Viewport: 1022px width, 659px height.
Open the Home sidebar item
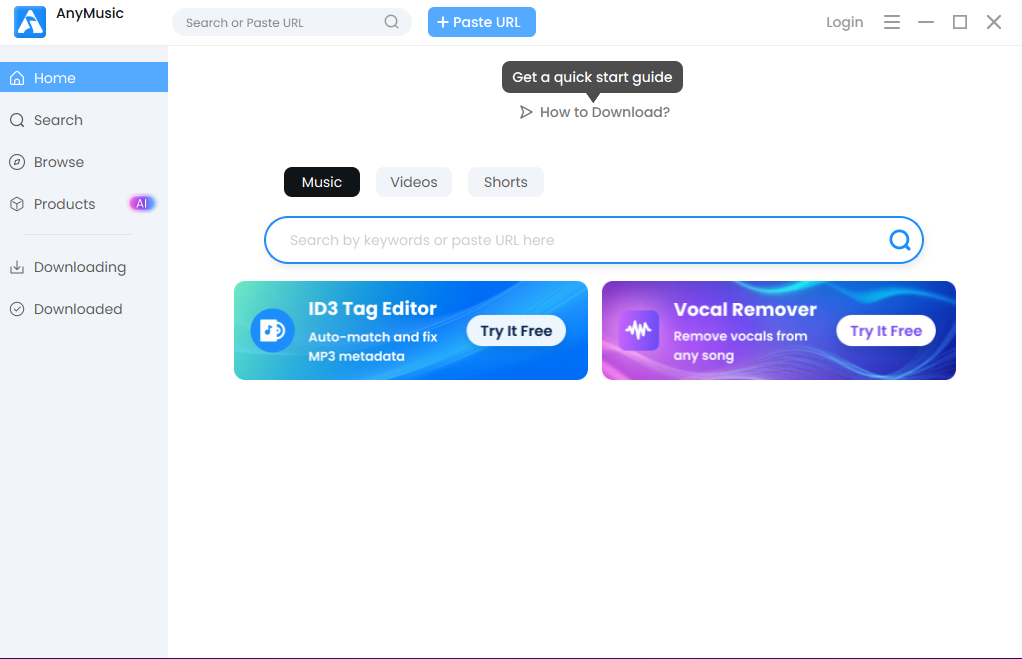[84, 78]
